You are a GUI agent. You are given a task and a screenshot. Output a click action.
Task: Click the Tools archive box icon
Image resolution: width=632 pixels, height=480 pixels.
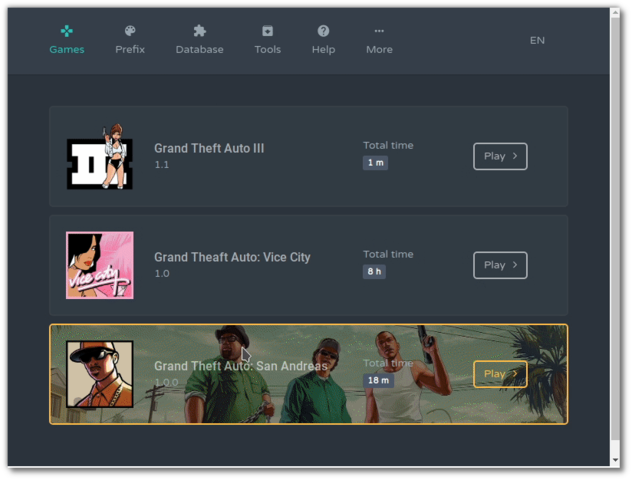(x=268, y=31)
